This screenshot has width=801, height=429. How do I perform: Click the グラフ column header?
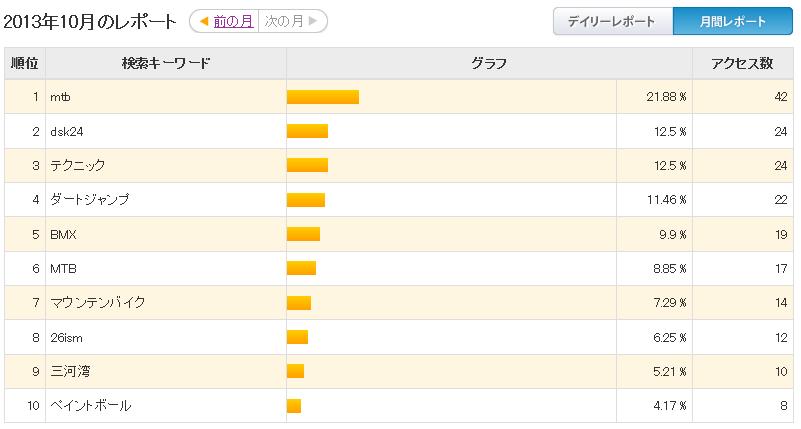coord(489,63)
